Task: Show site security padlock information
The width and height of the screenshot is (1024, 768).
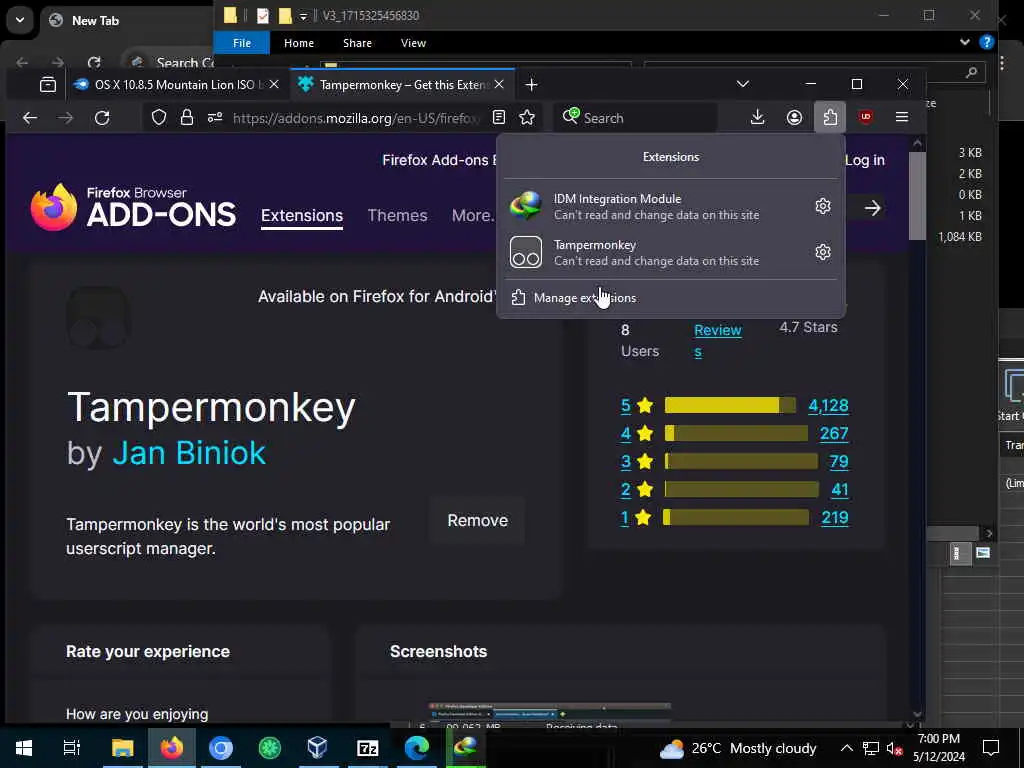Action: click(x=187, y=118)
